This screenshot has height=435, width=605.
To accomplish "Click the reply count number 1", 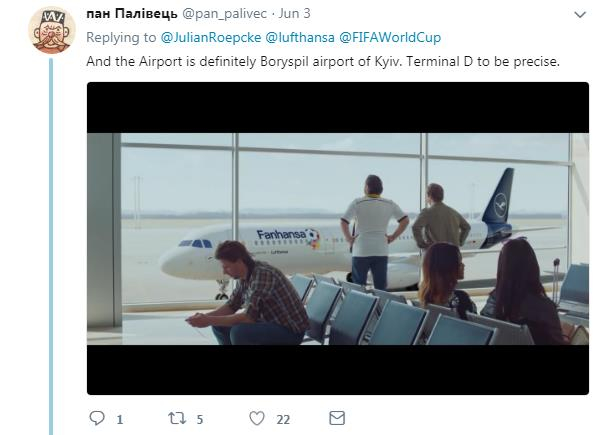I will pos(120,419).
